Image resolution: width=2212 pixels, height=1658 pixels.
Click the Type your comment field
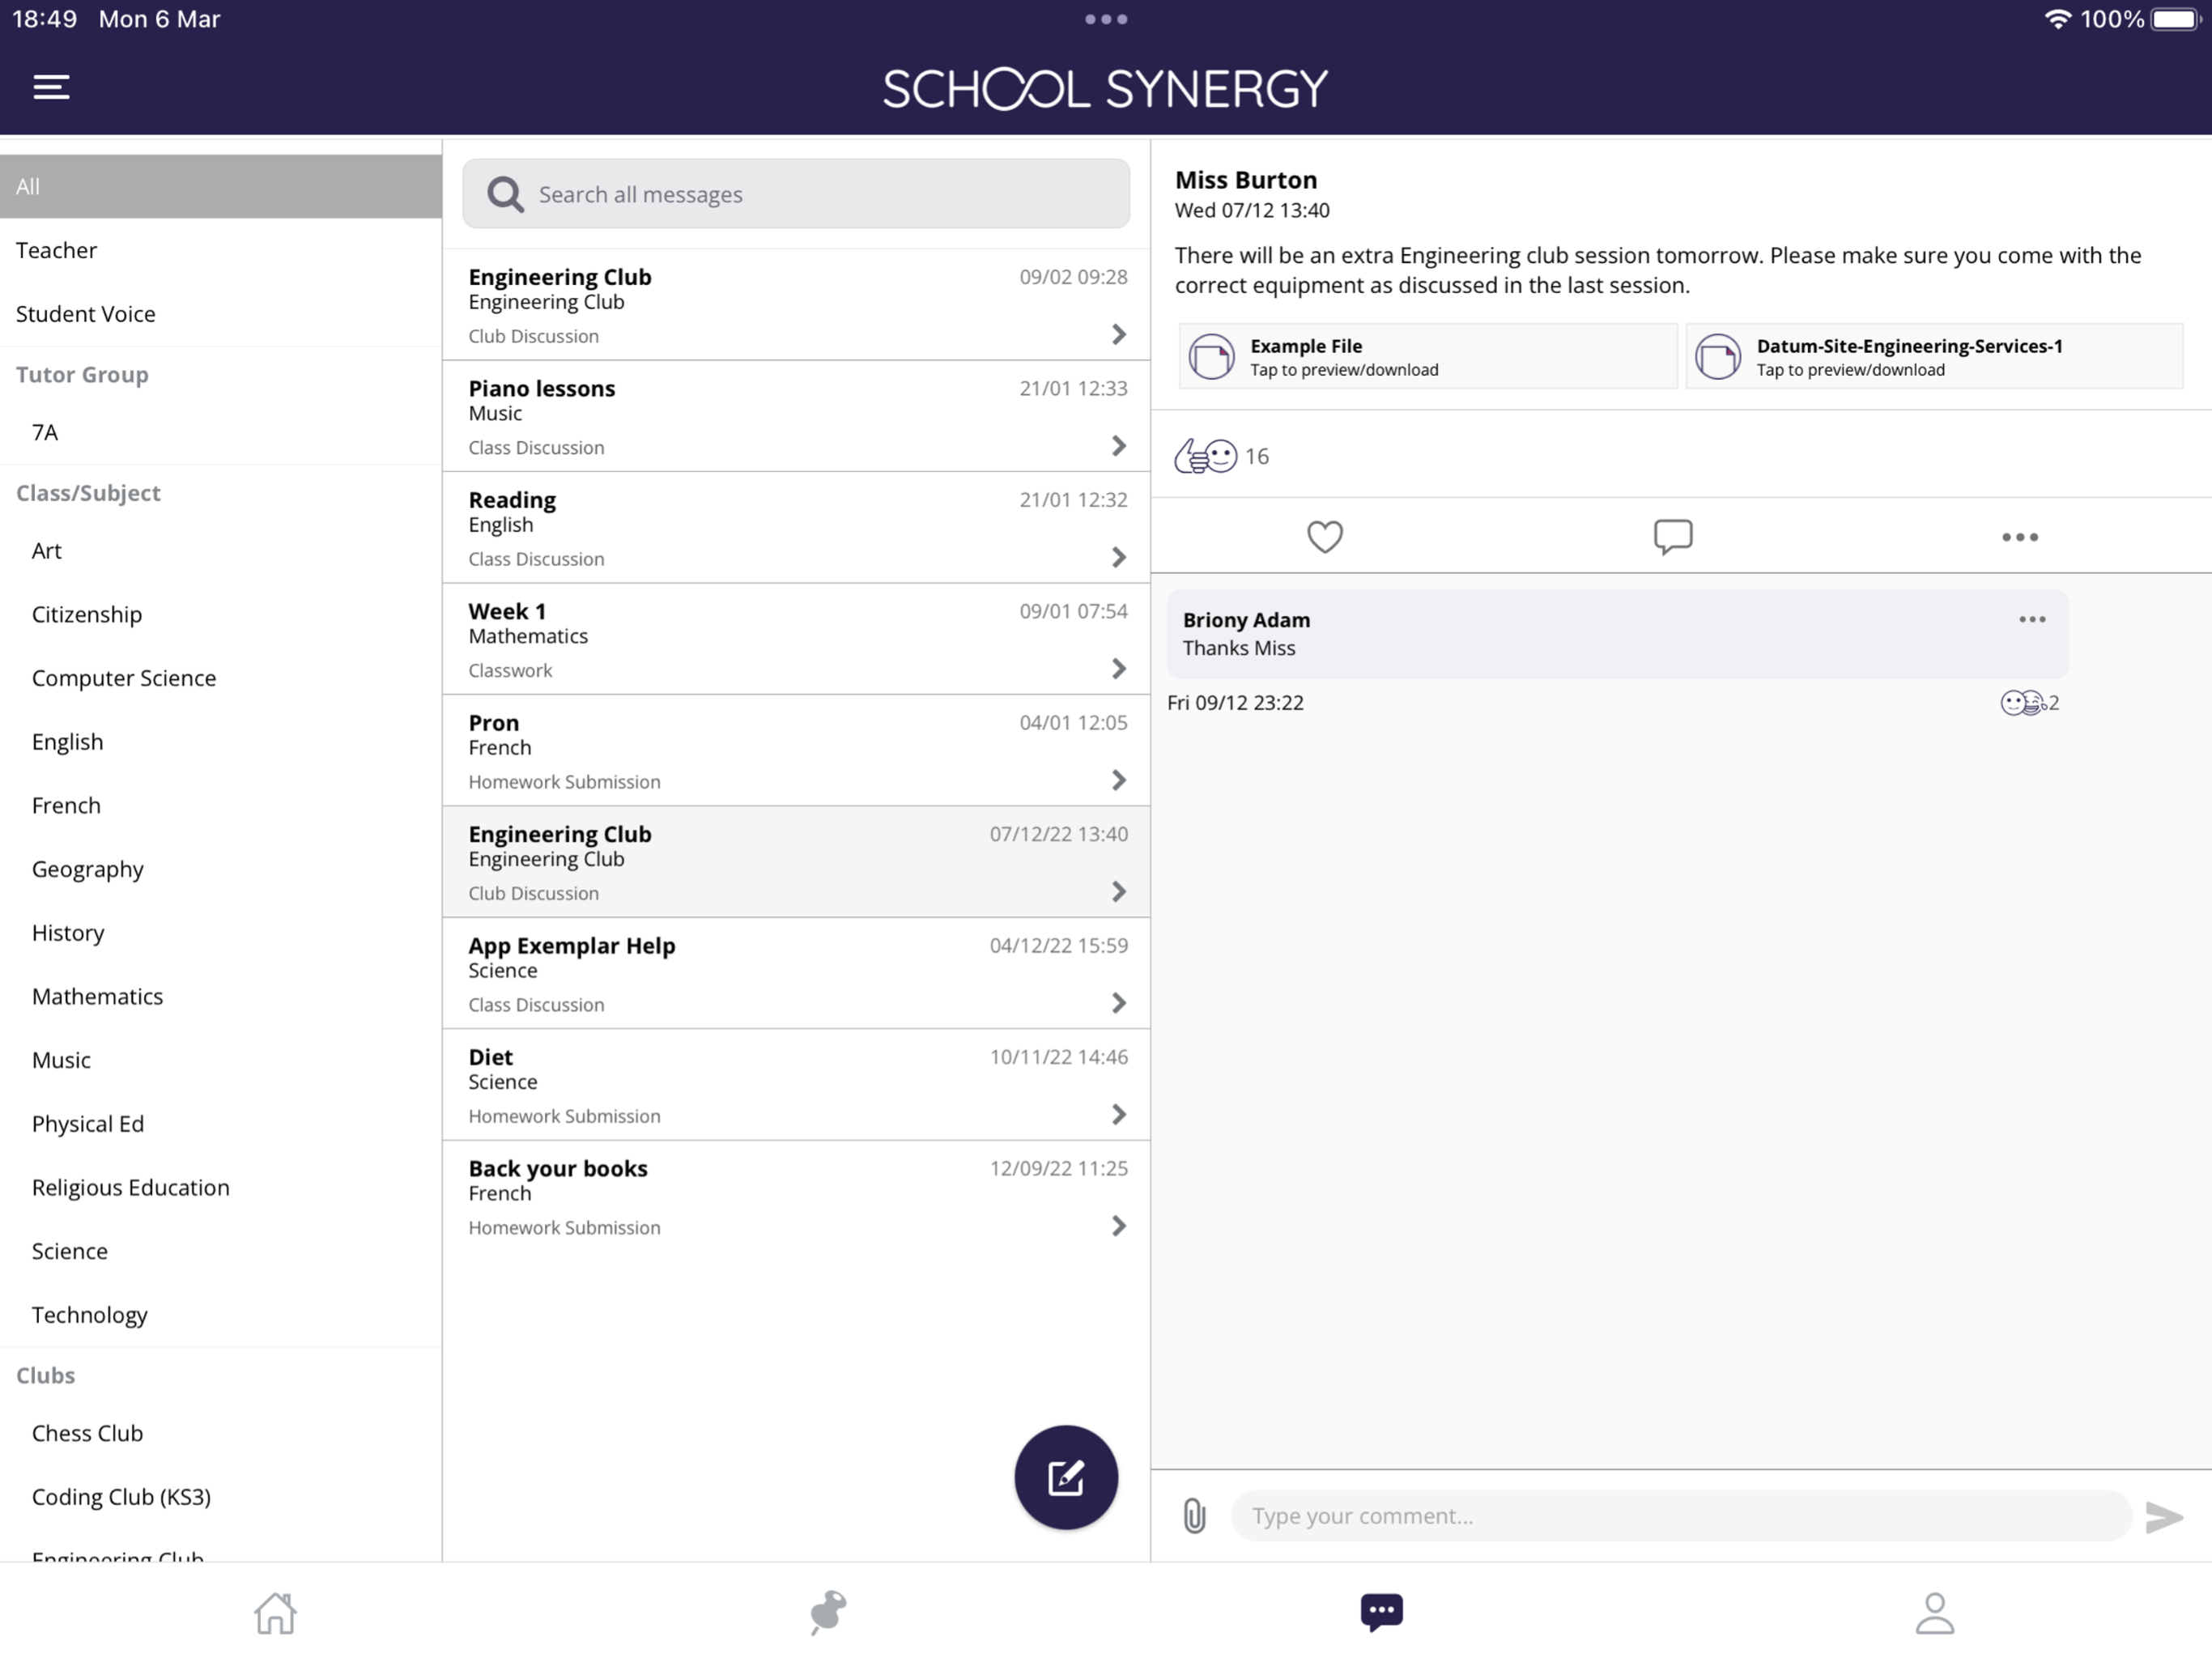(x=1681, y=1516)
